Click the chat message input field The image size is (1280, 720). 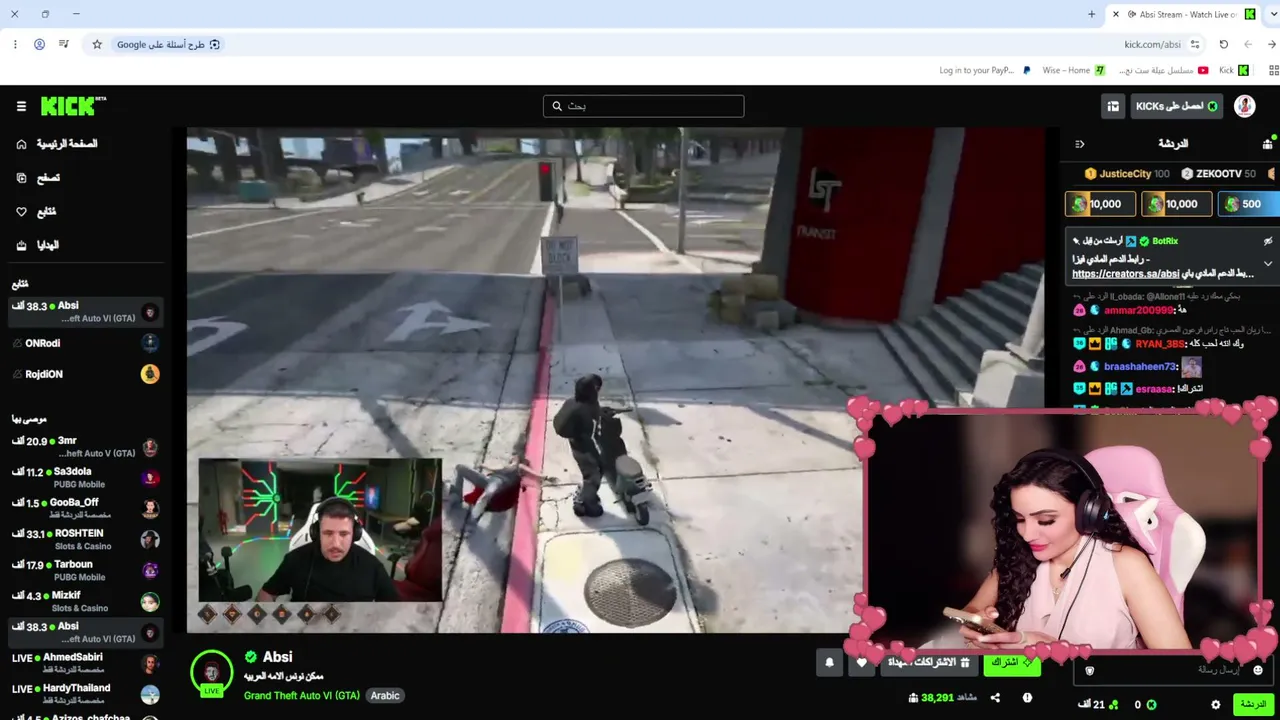coord(1172,670)
